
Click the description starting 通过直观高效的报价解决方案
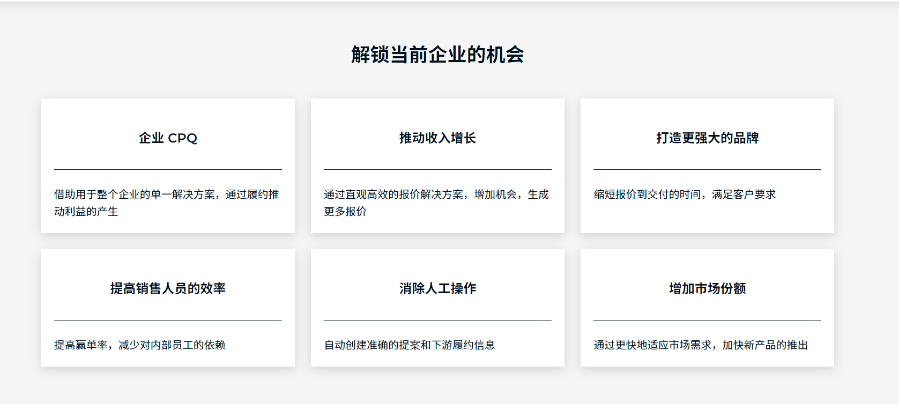[436, 203]
